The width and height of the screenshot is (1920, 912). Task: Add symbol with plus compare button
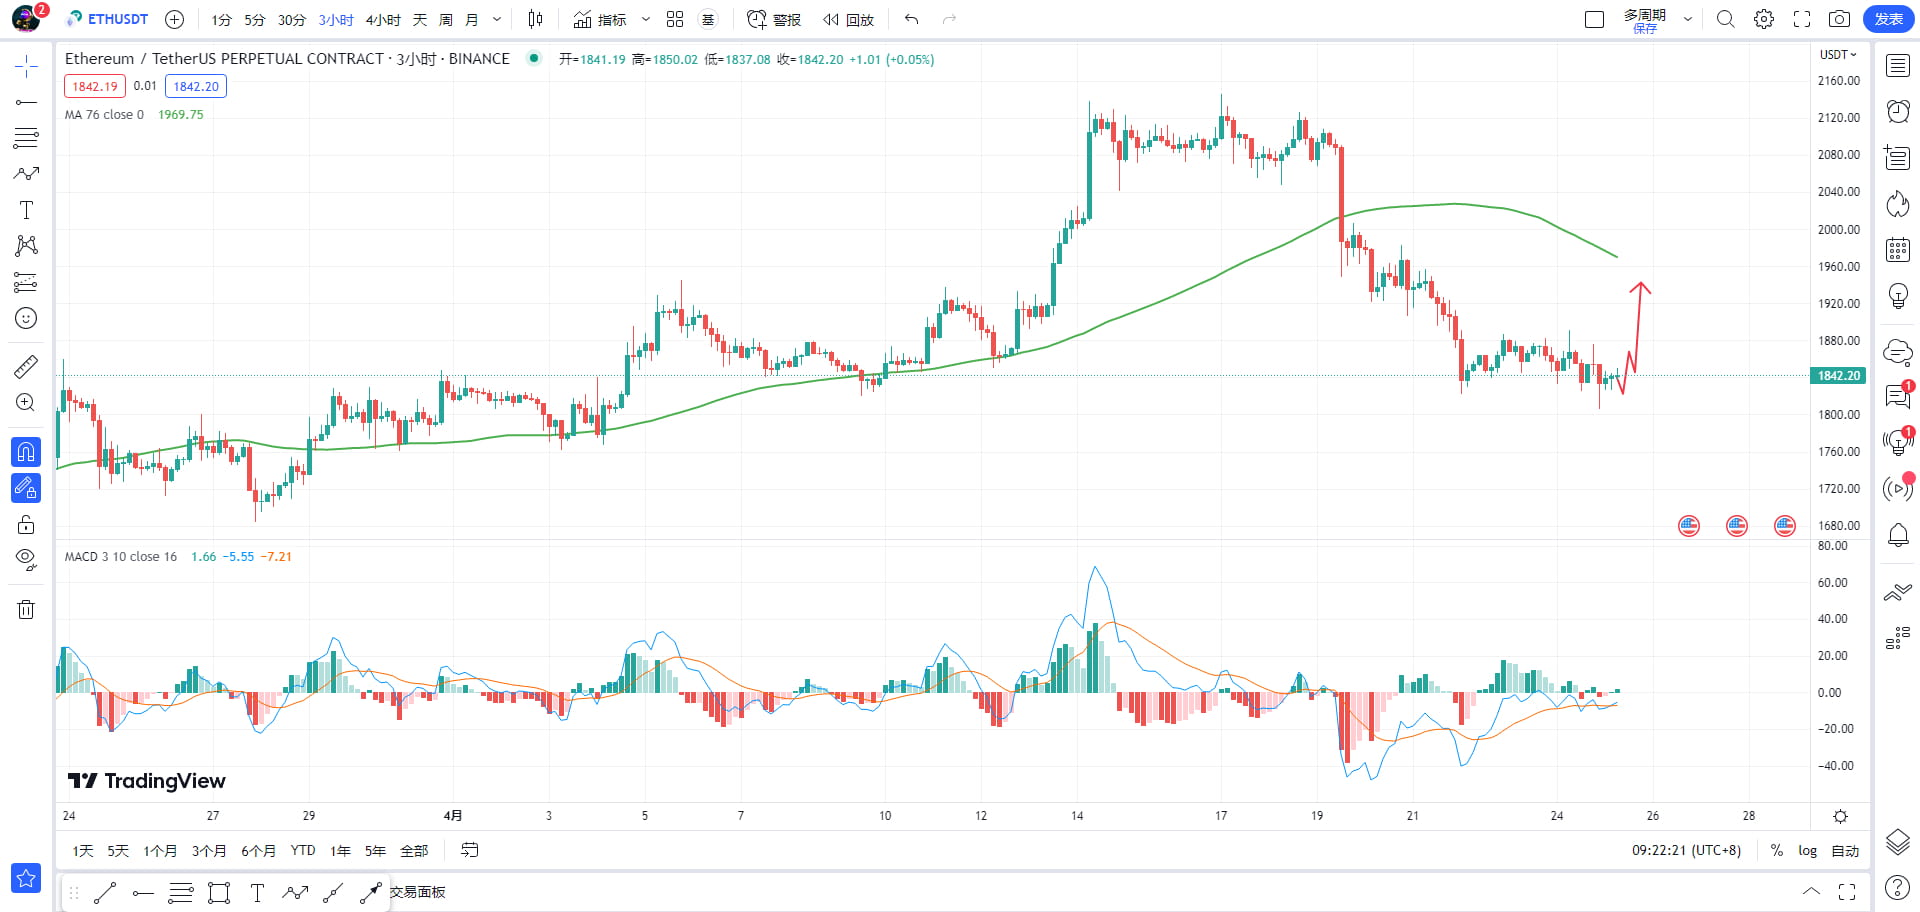[174, 19]
